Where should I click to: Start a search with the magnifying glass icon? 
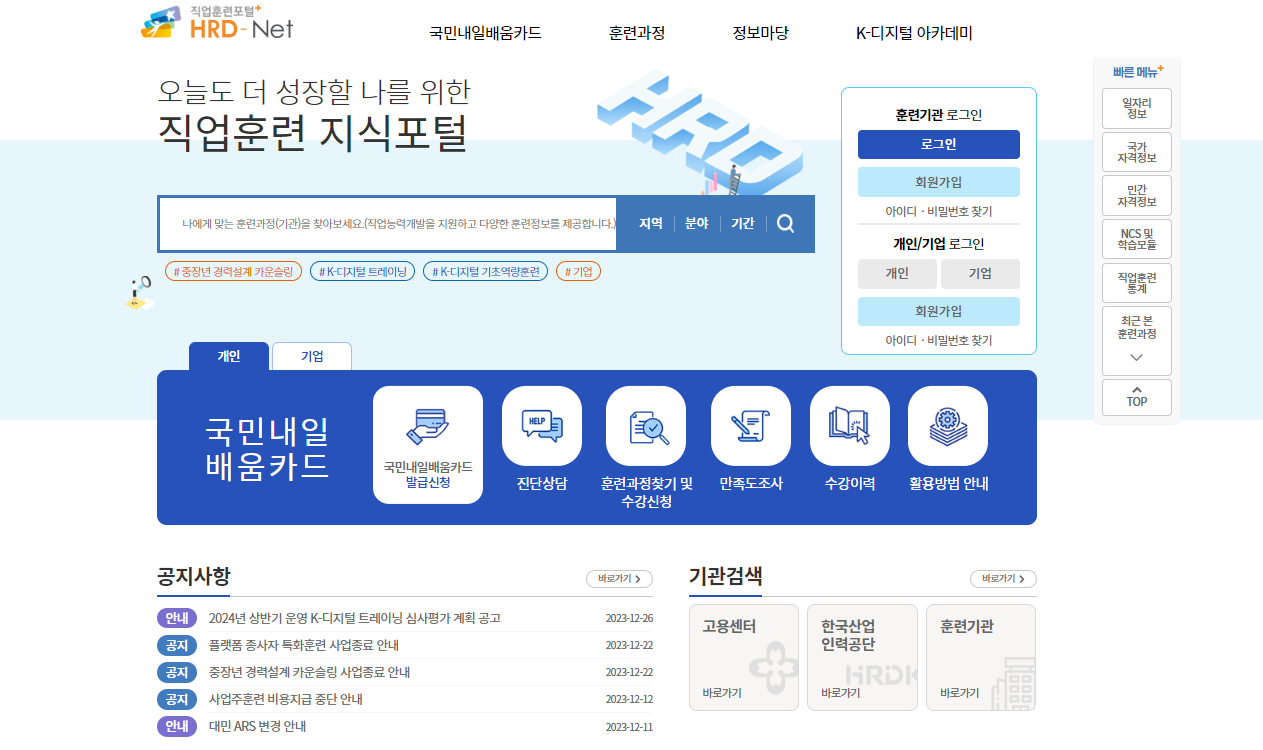785,223
